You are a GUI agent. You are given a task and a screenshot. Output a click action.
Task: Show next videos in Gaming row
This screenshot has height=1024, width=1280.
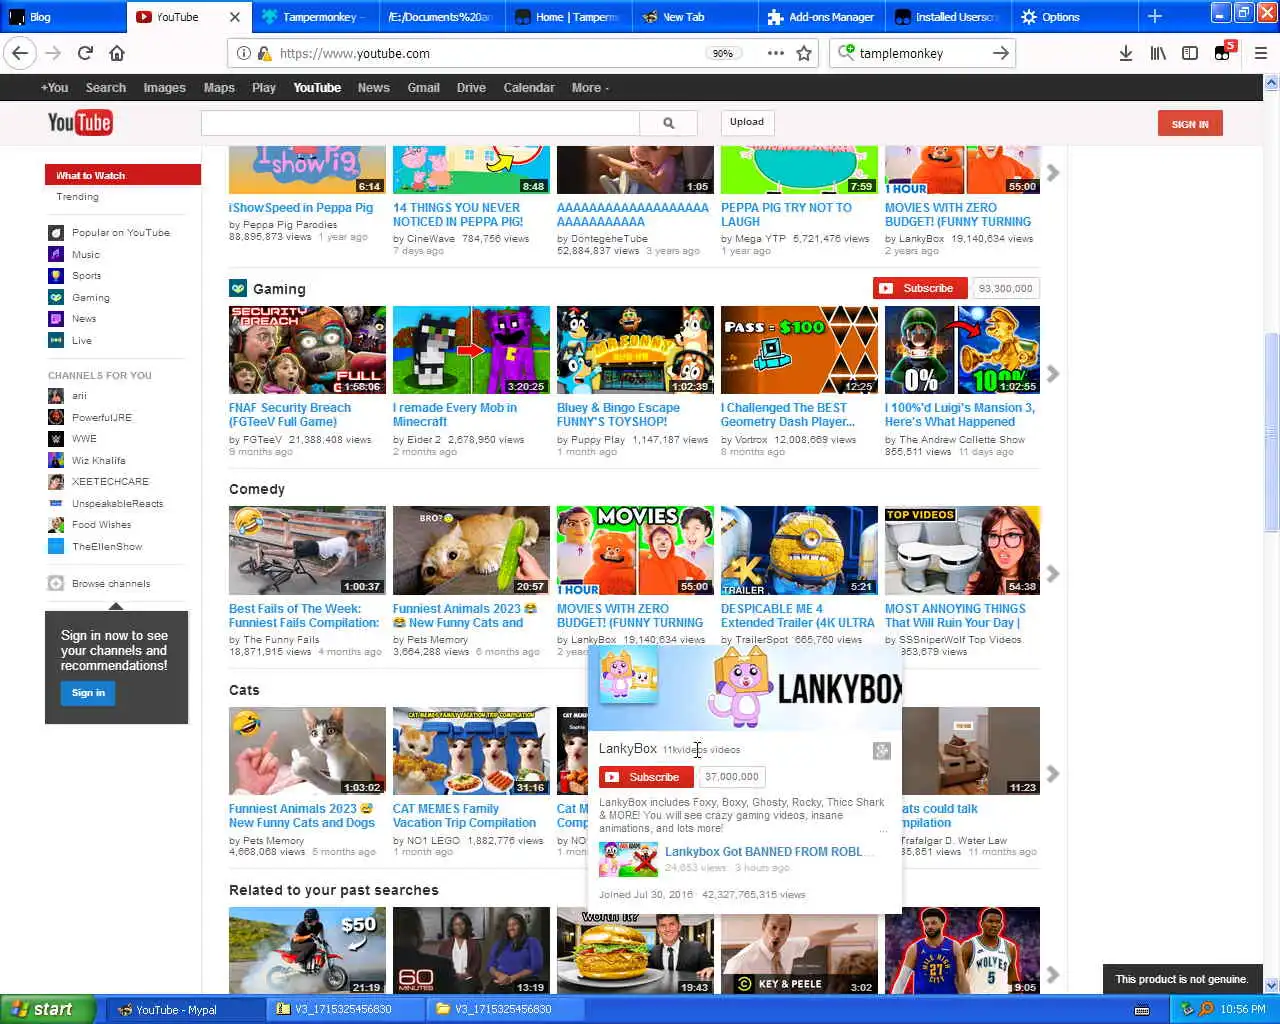click(1052, 374)
